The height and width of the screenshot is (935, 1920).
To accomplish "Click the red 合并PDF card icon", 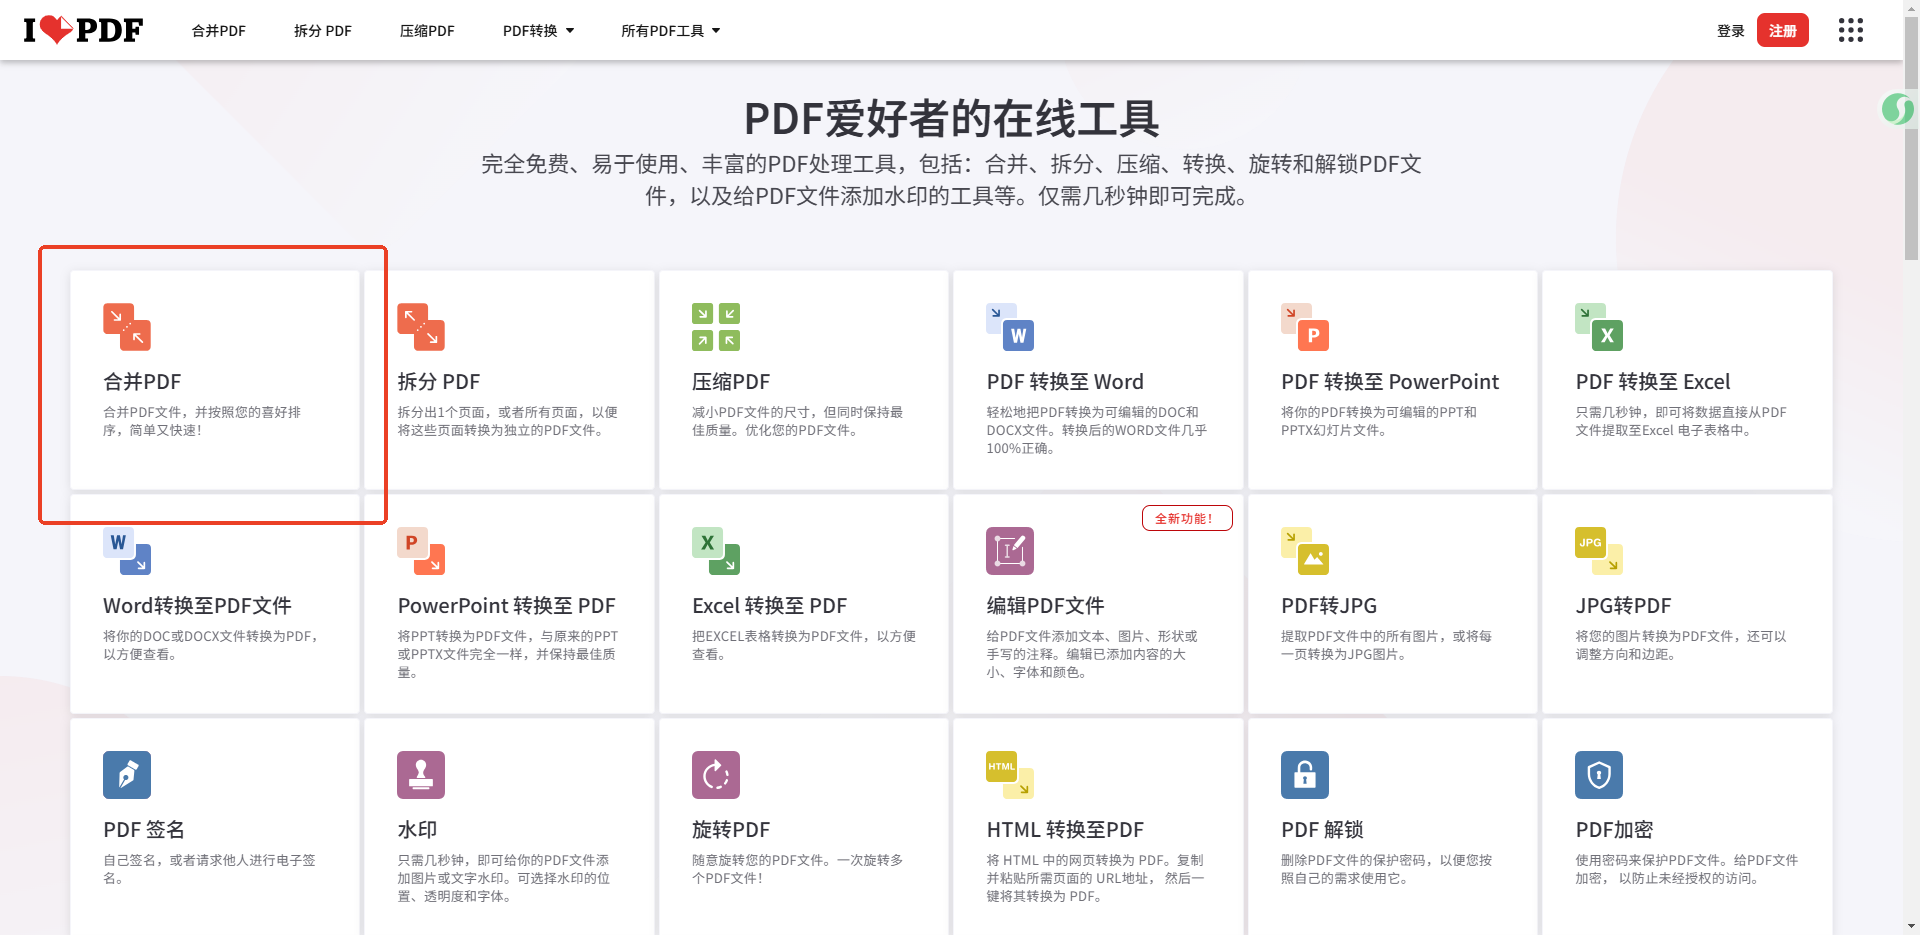I will [127, 327].
